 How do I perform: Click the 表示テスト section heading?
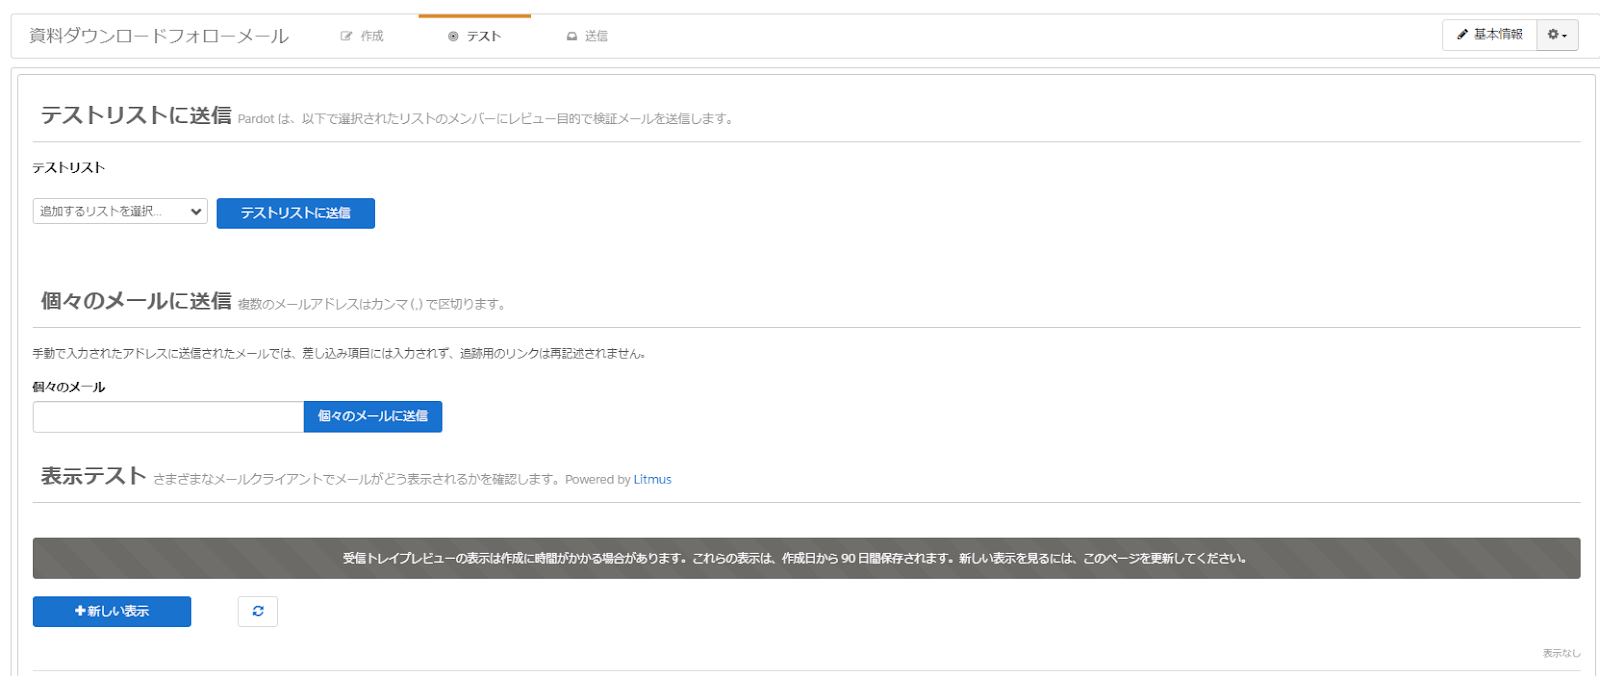(x=93, y=476)
